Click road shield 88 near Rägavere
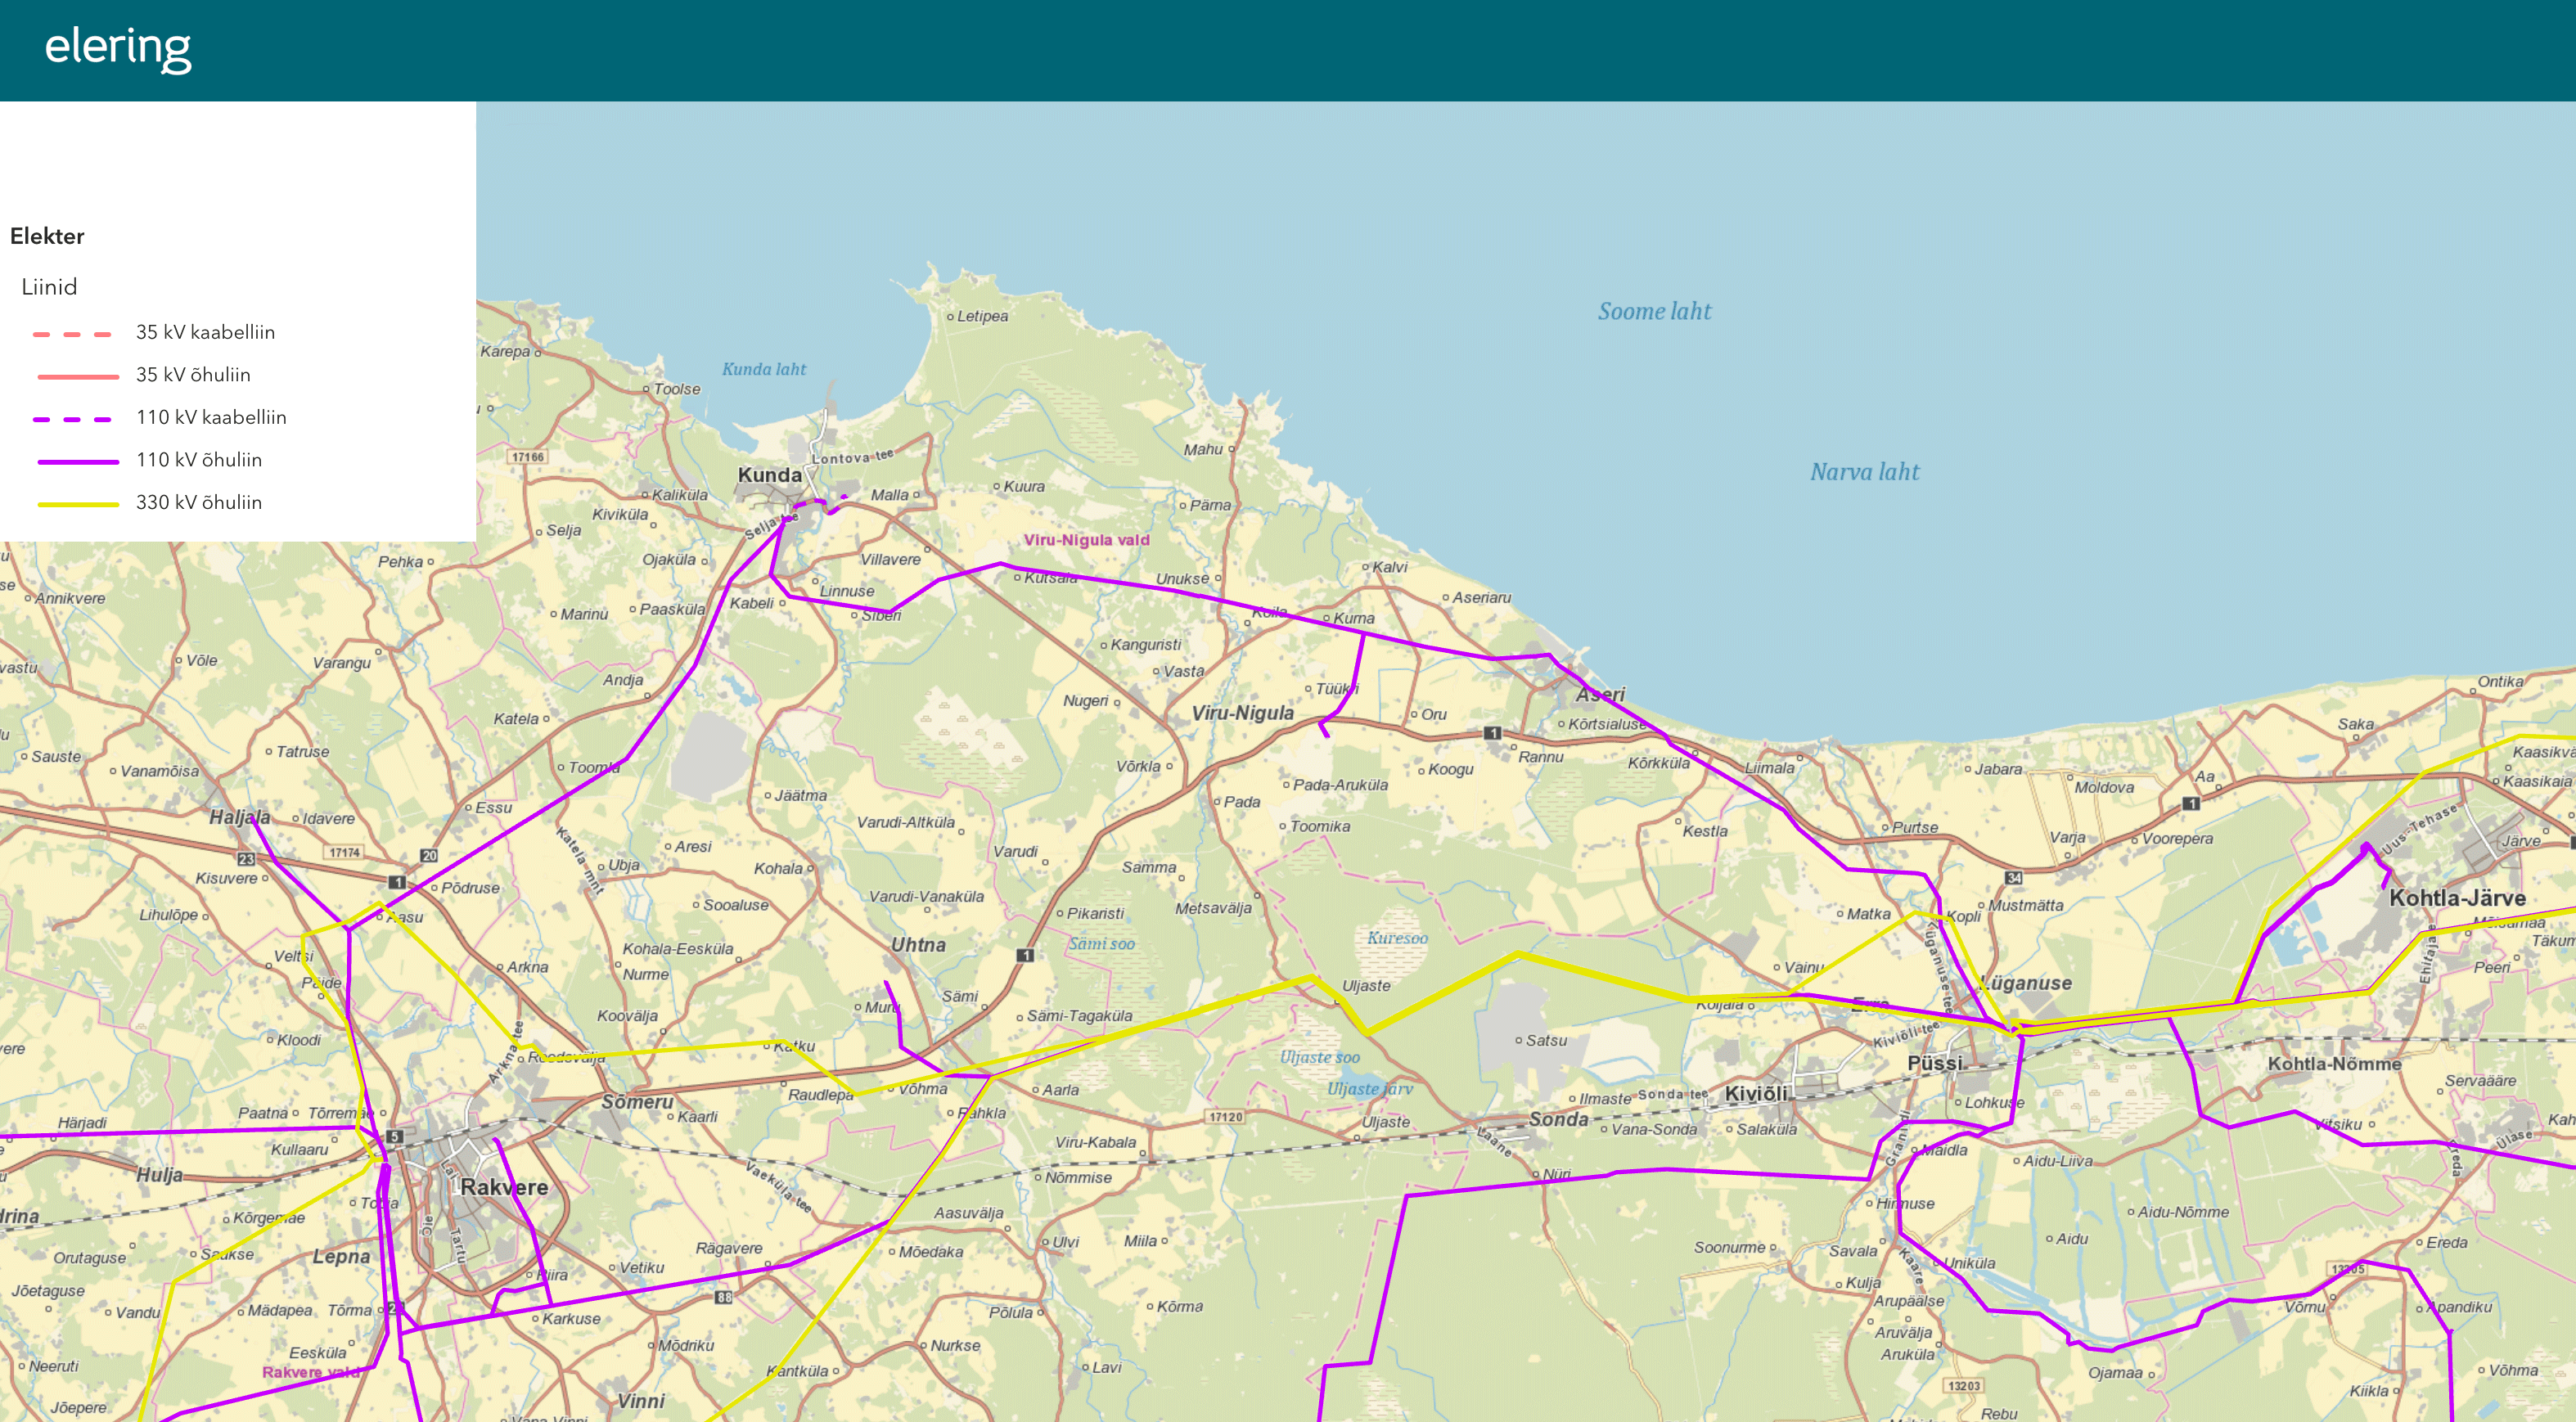Image resolution: width=2576 pixels, height=1422 pixels. (723, 1297)
